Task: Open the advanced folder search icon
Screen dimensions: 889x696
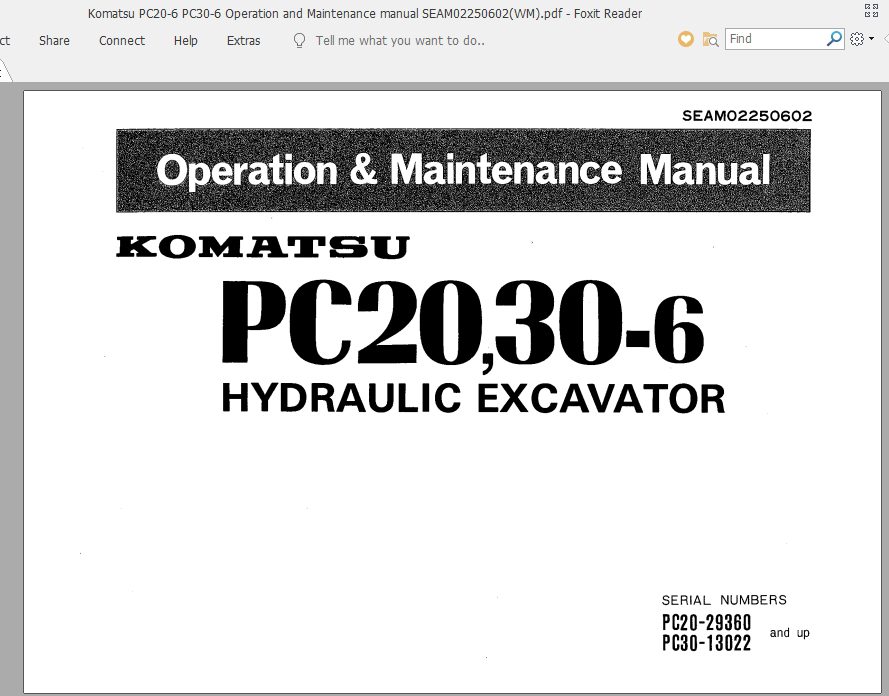Action: coord(710,39)
